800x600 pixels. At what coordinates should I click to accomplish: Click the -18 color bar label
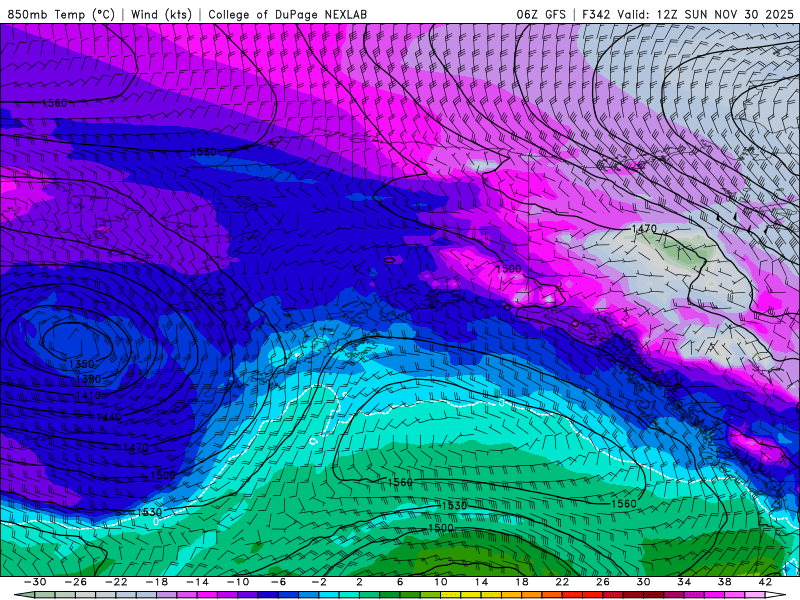pos(157,582)
